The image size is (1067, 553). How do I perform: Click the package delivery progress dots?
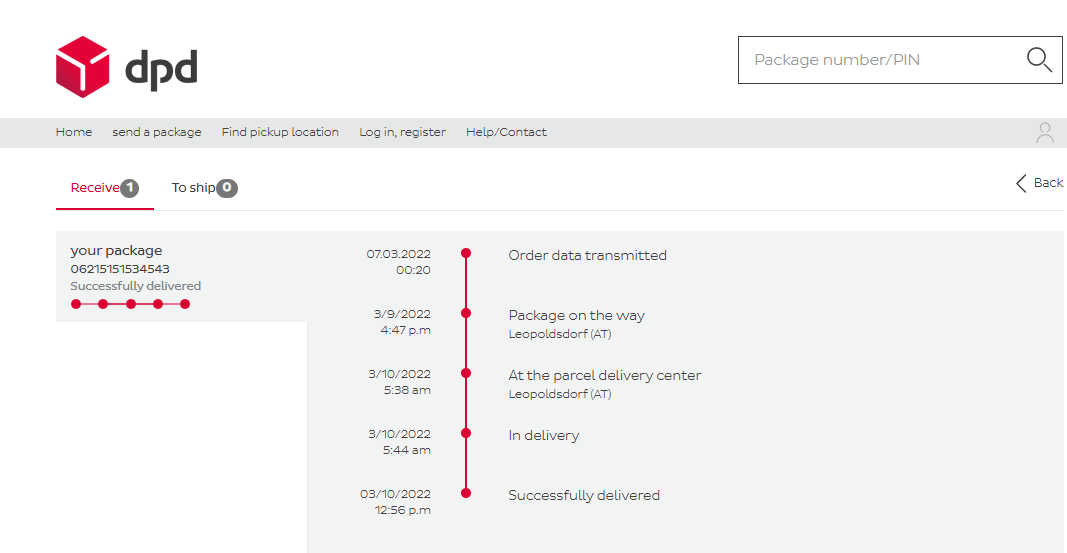(x=130, y=304)
